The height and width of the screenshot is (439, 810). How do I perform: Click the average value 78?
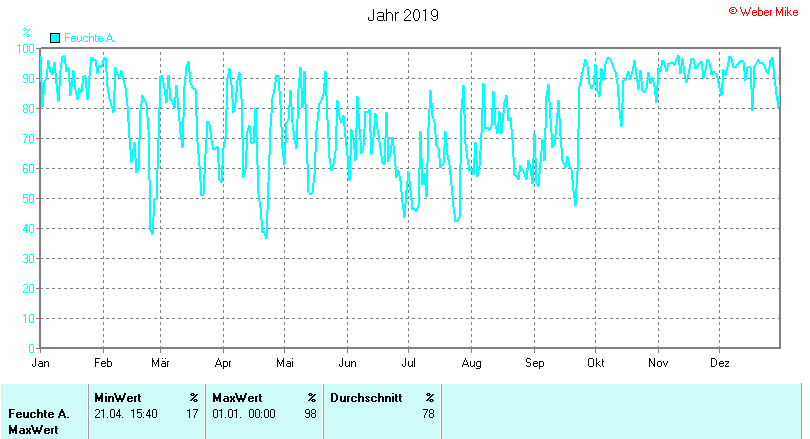pyautogui.click(x=428, y=413)
